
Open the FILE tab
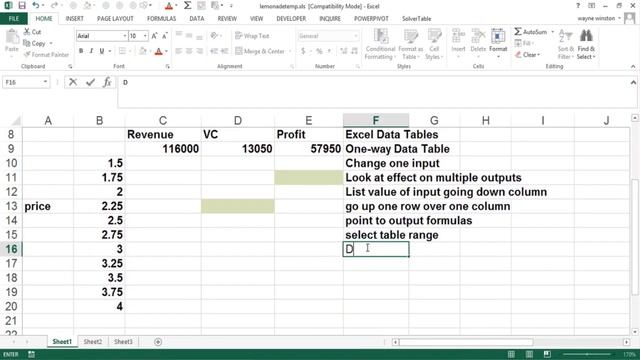(13, 19)
